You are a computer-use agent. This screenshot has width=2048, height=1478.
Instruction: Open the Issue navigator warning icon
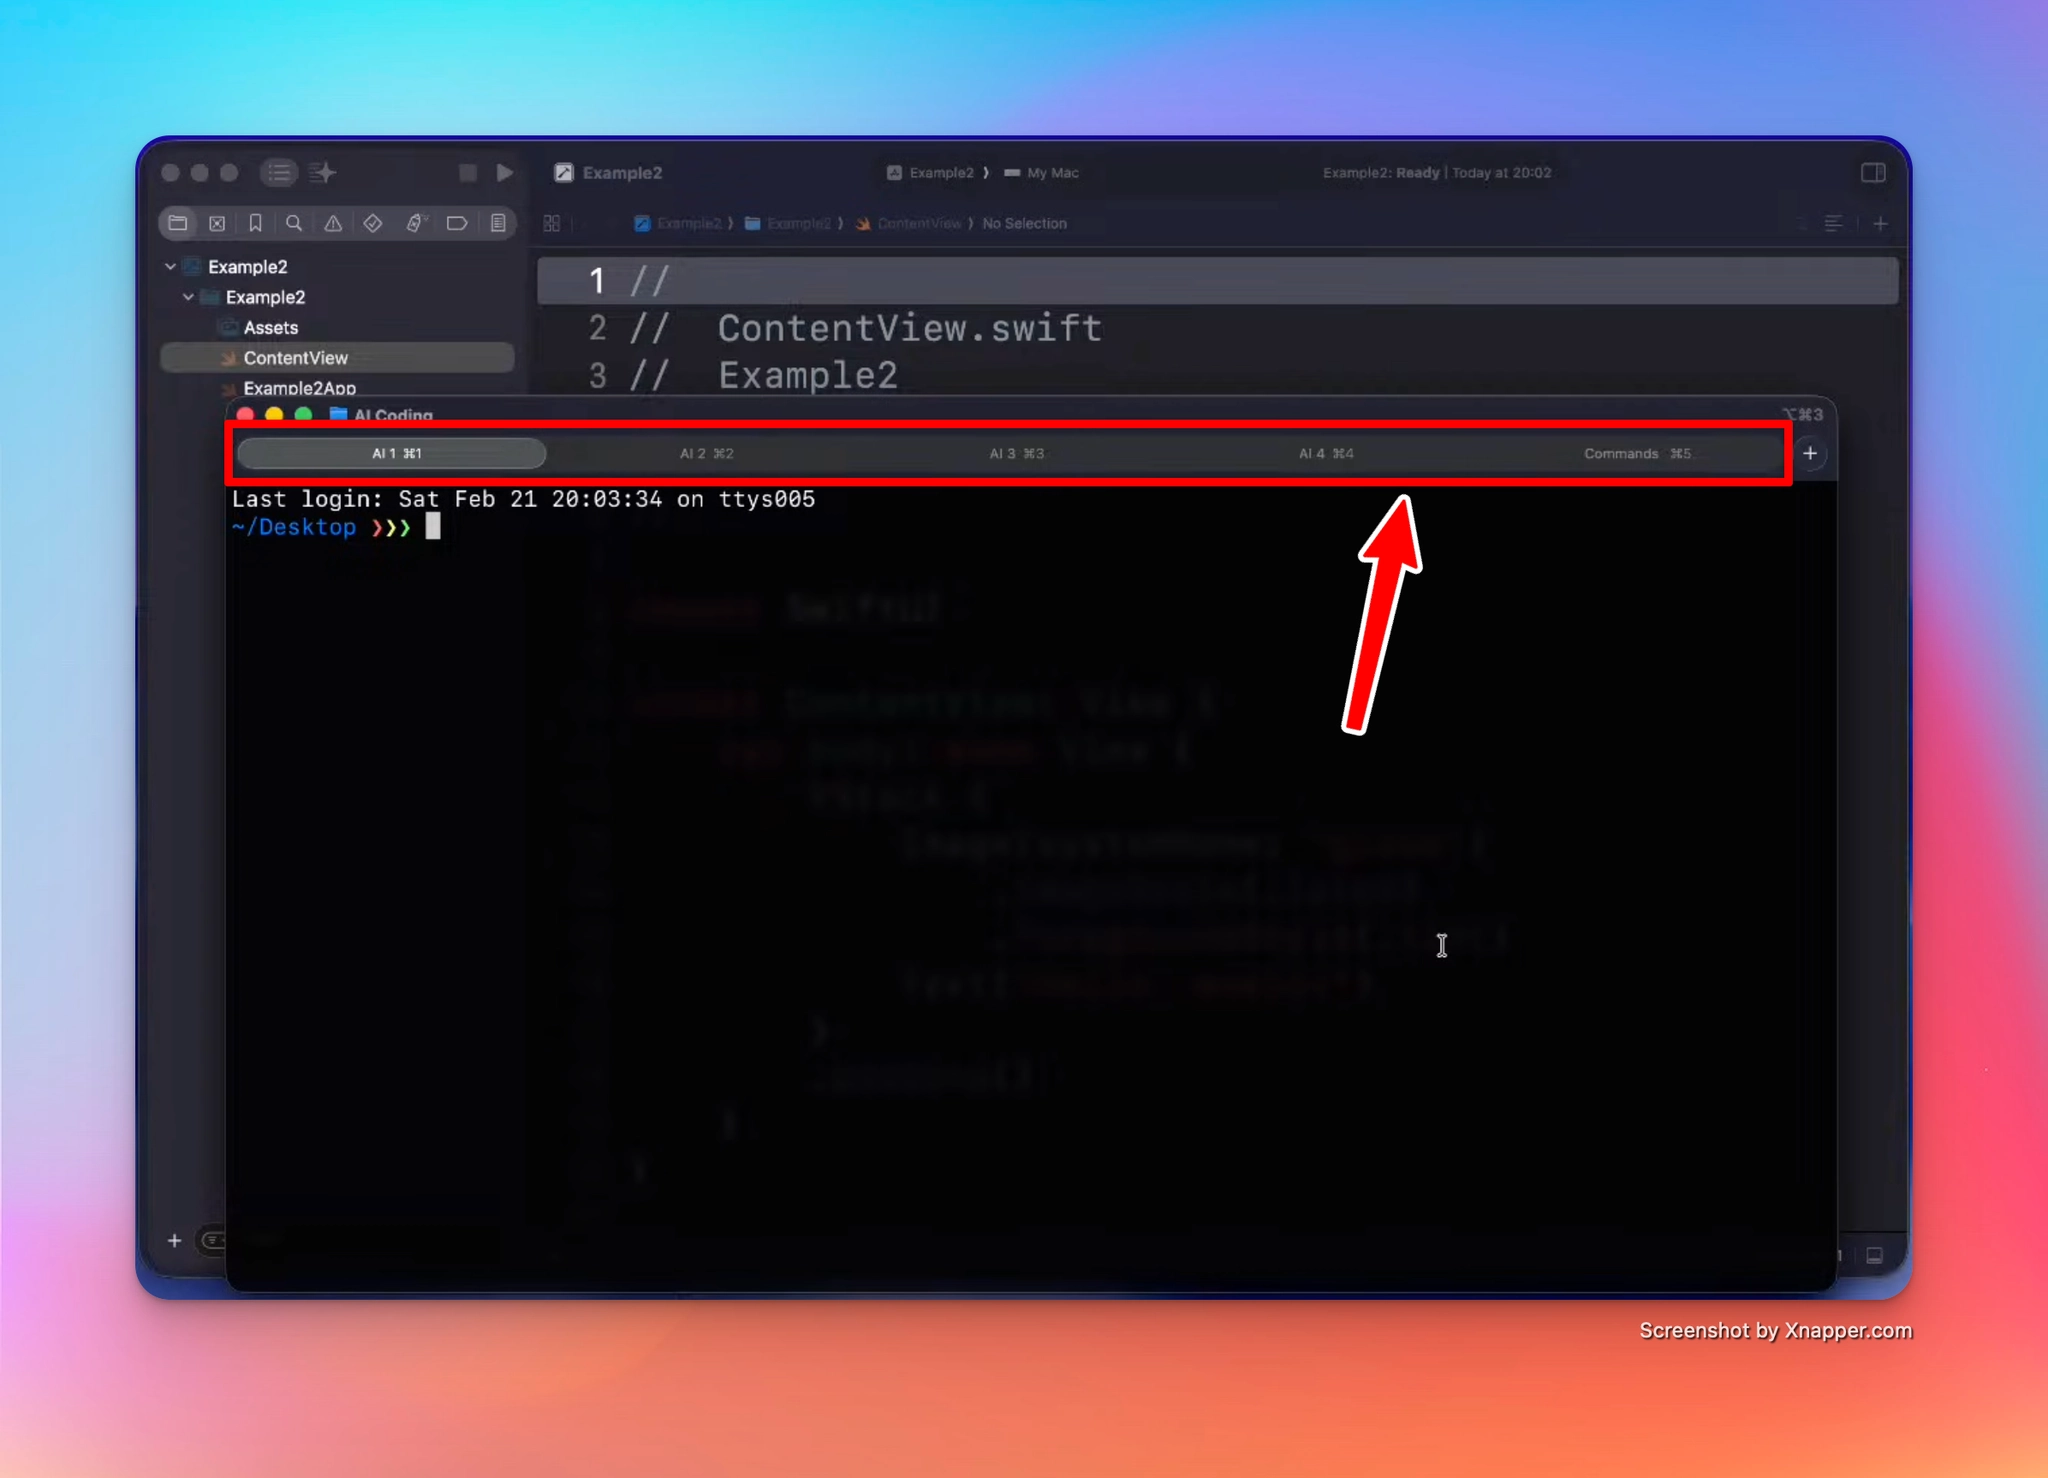333,223
